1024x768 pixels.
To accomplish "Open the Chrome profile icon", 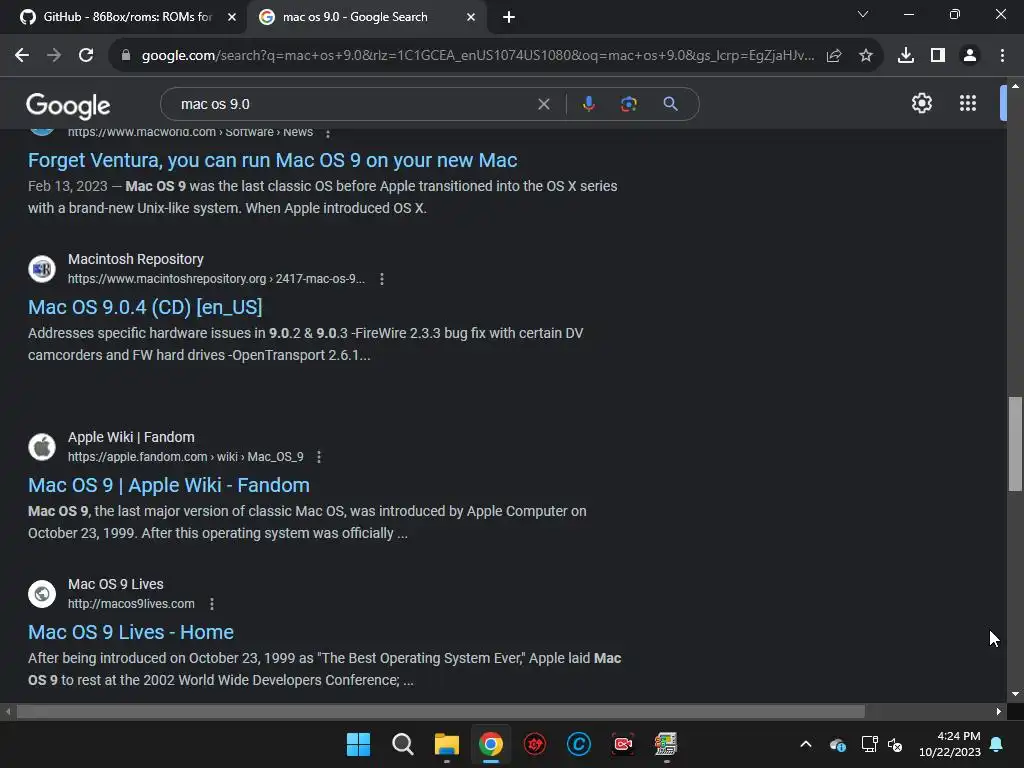I will [x=970, y=56].
